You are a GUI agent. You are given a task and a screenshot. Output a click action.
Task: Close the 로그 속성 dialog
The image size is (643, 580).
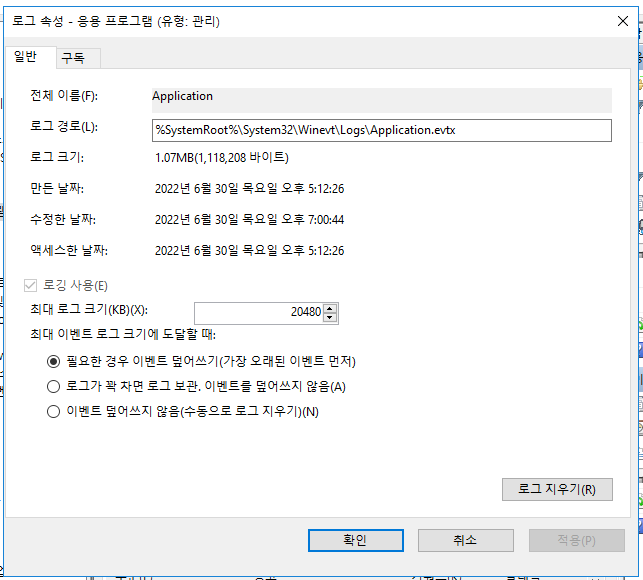(623, 21)
